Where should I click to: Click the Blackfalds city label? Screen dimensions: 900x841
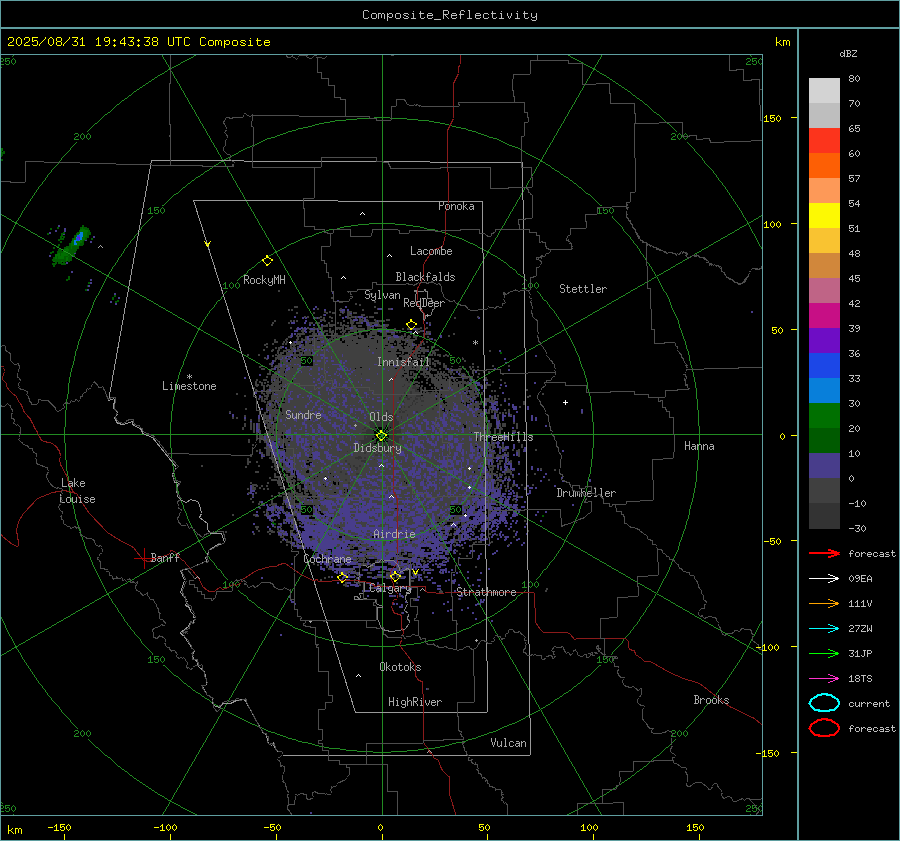pos(425,277)
